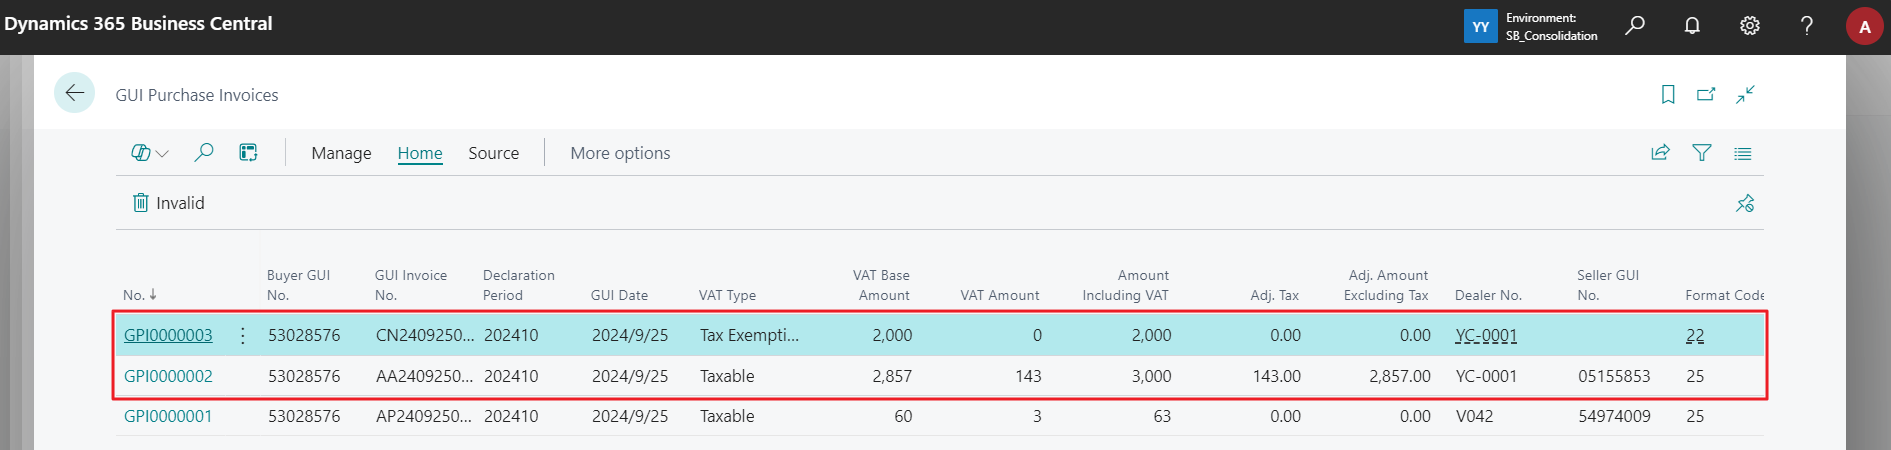Open the share icon
Viewport: 1891px width, 450px height.
[1660, 153]
